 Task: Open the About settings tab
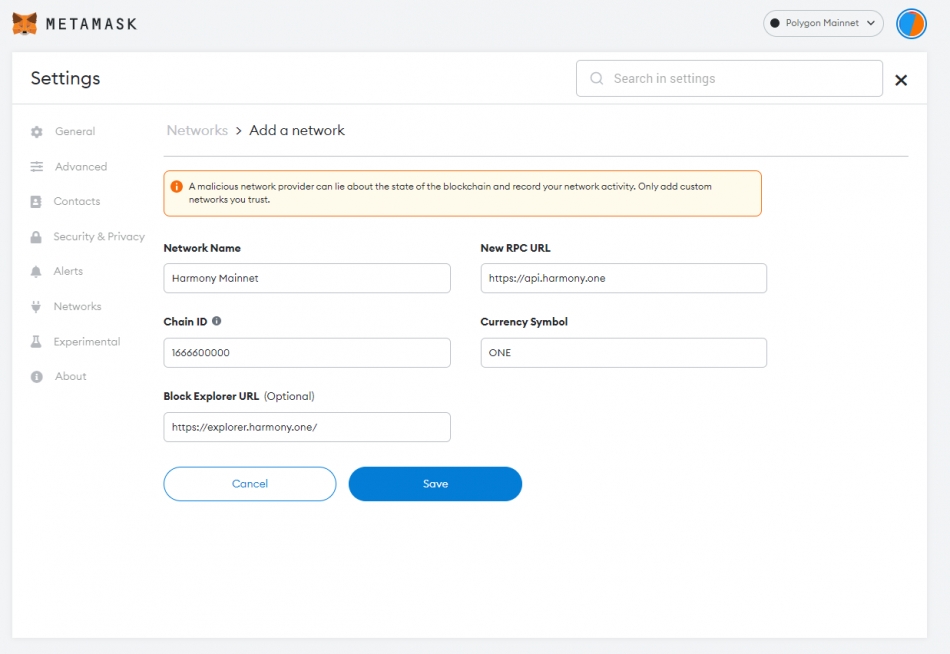pos(70,376)
